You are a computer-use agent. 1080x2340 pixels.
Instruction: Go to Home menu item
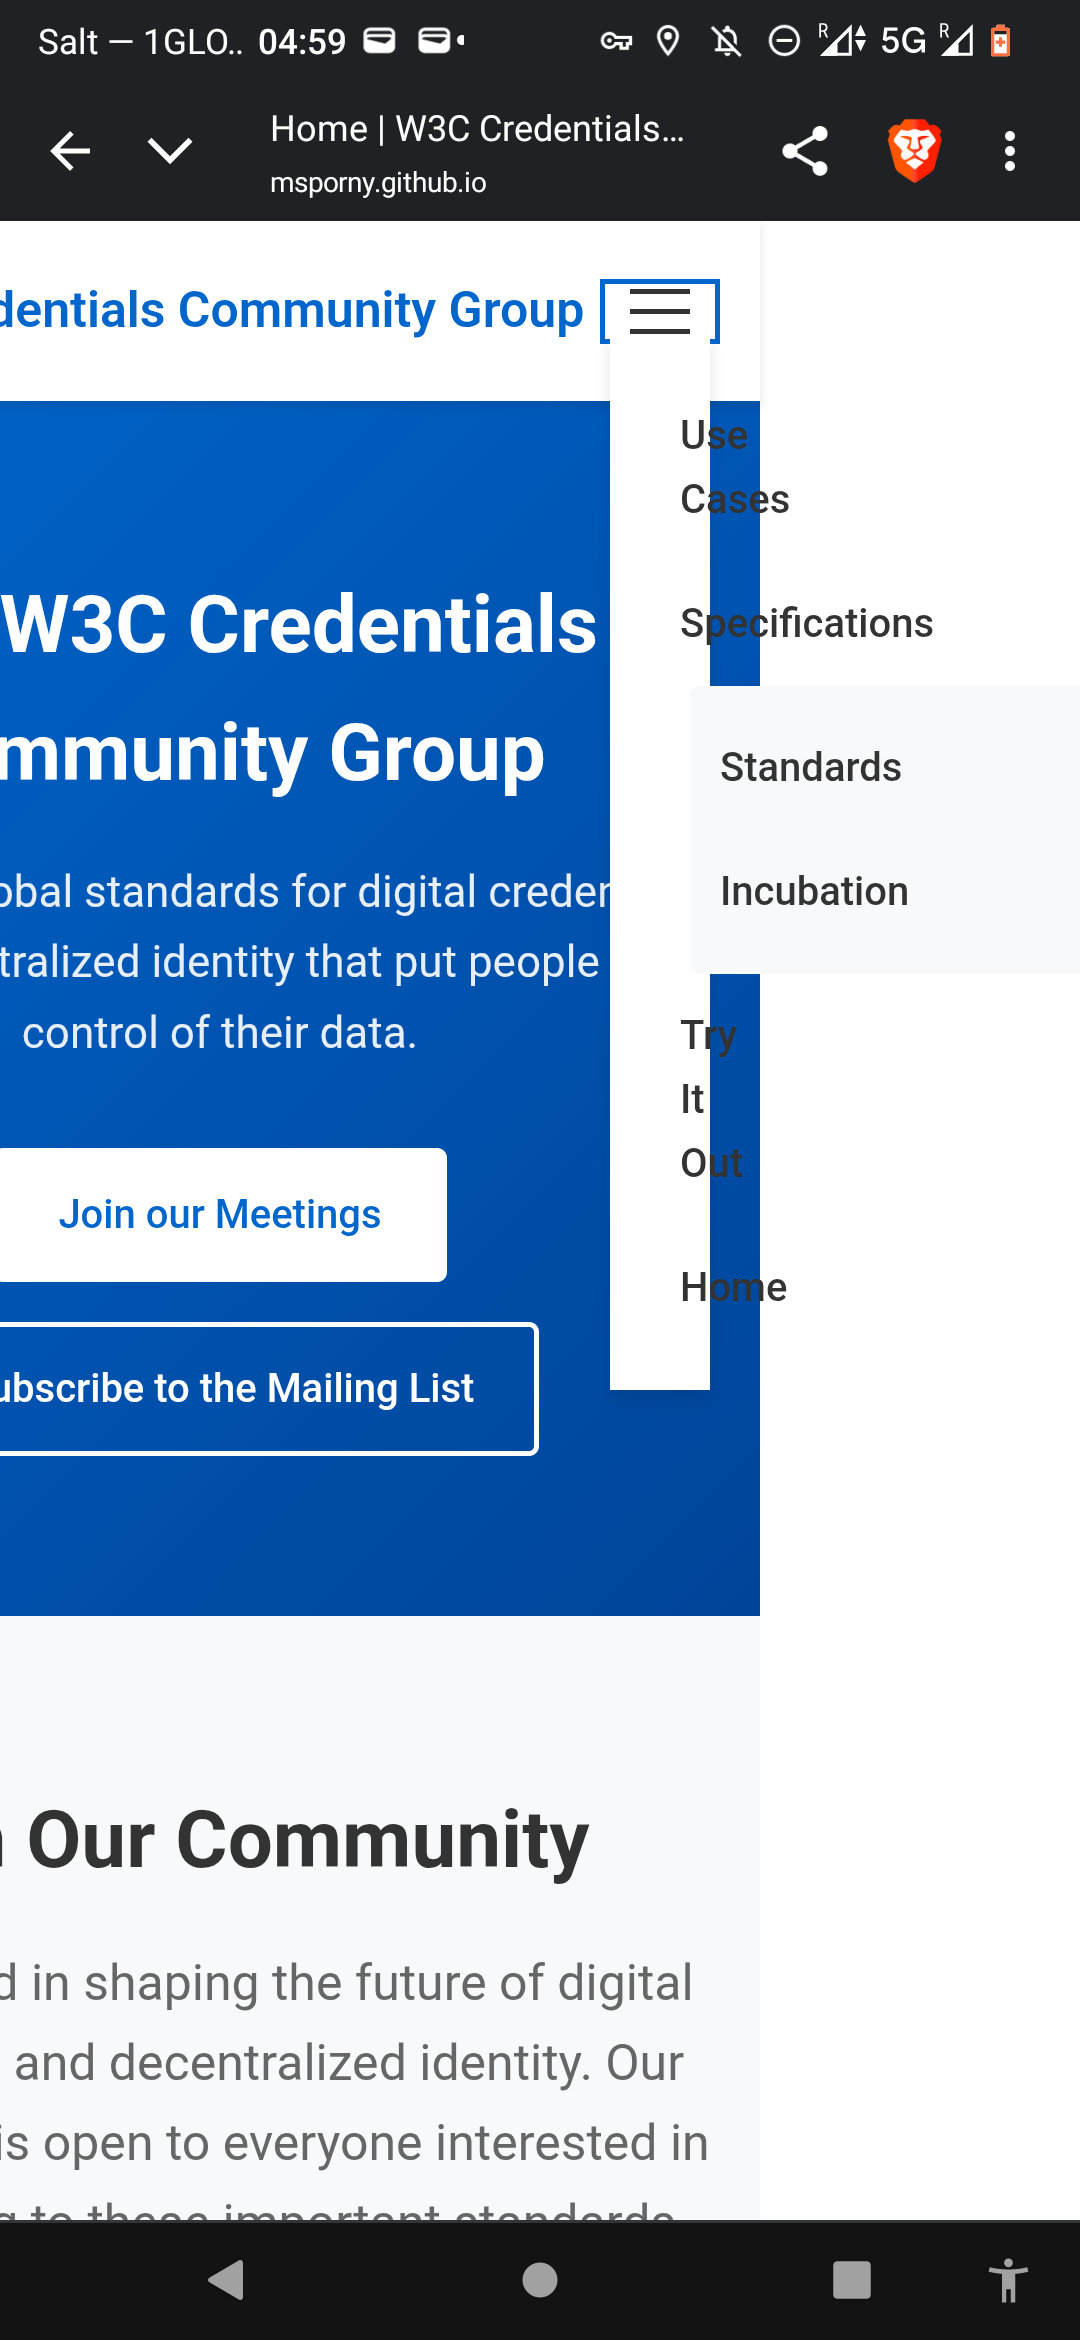(733, 1287)
